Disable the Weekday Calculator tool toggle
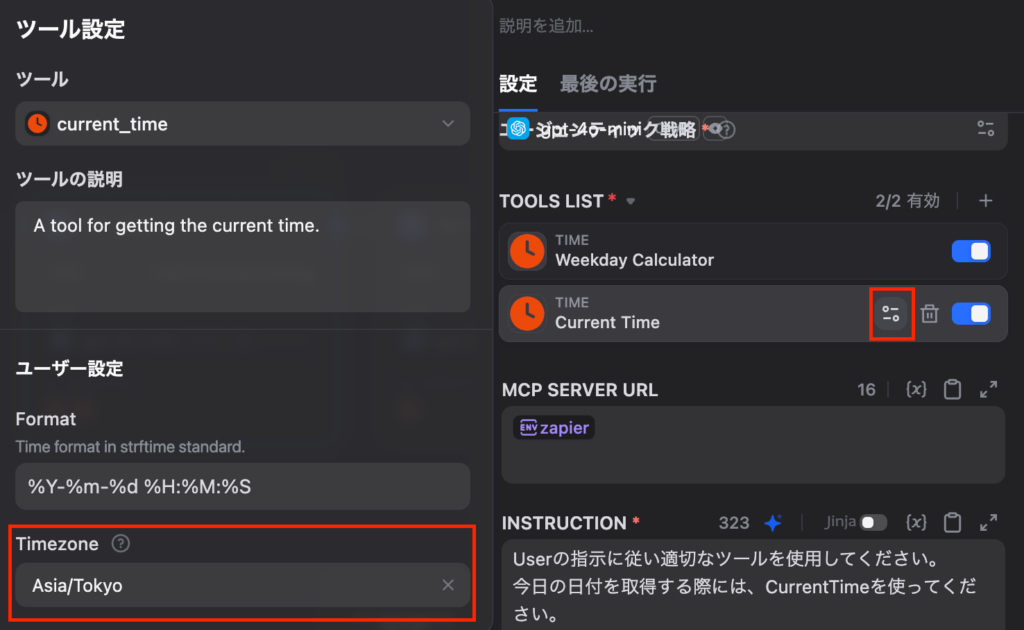This screenshot has width=1024, height=630. [x=971, y=251]
